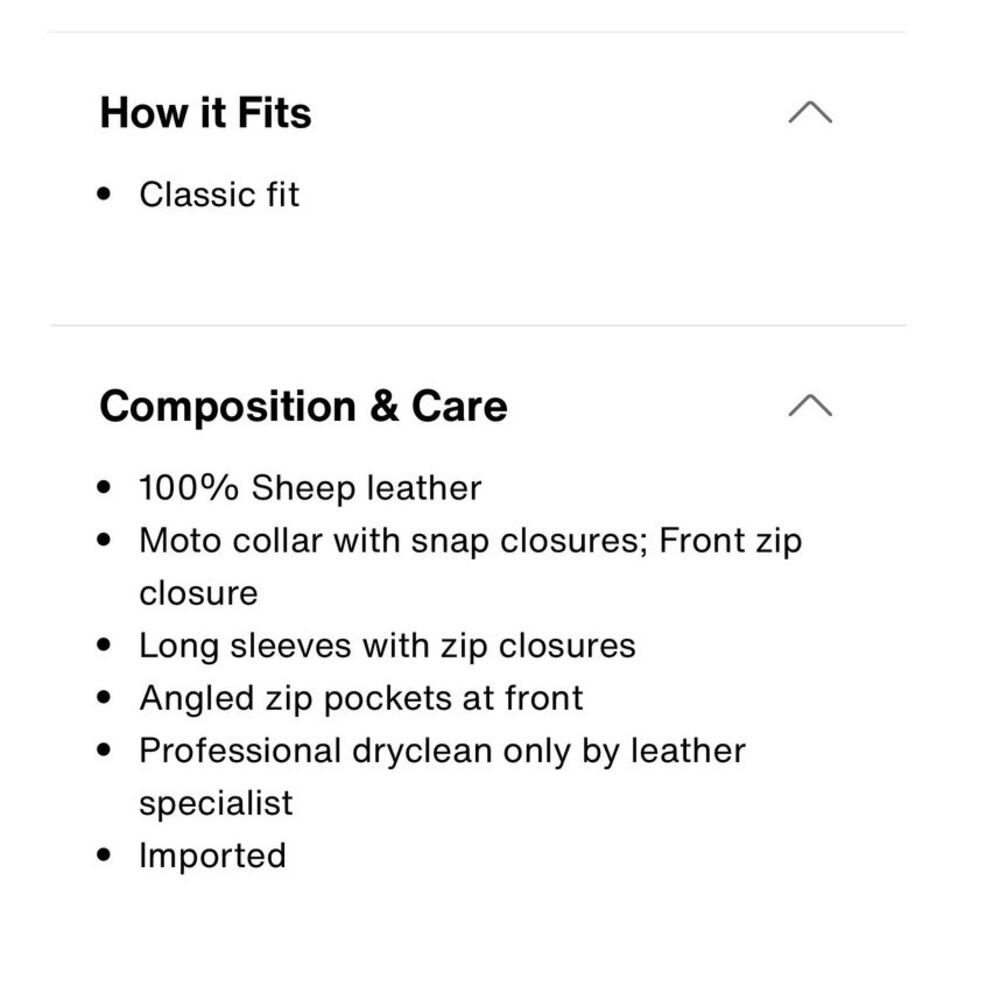Image resolution: width=1000 pixels, height=1000 pixels.
Task: Click bullet beside Moto collar item
Action: tap(104, 540)
